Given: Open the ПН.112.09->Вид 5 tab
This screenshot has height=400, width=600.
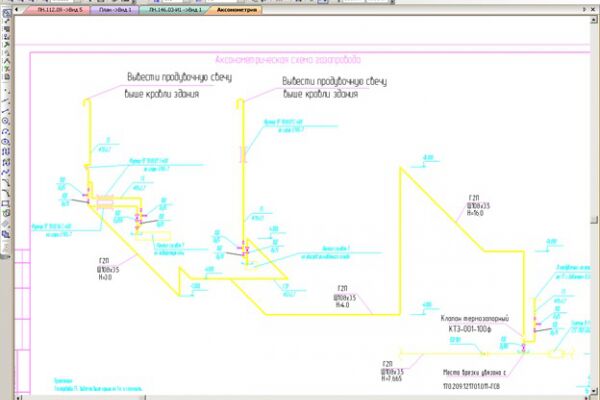Looking at the screenshot, I should 59,10.
